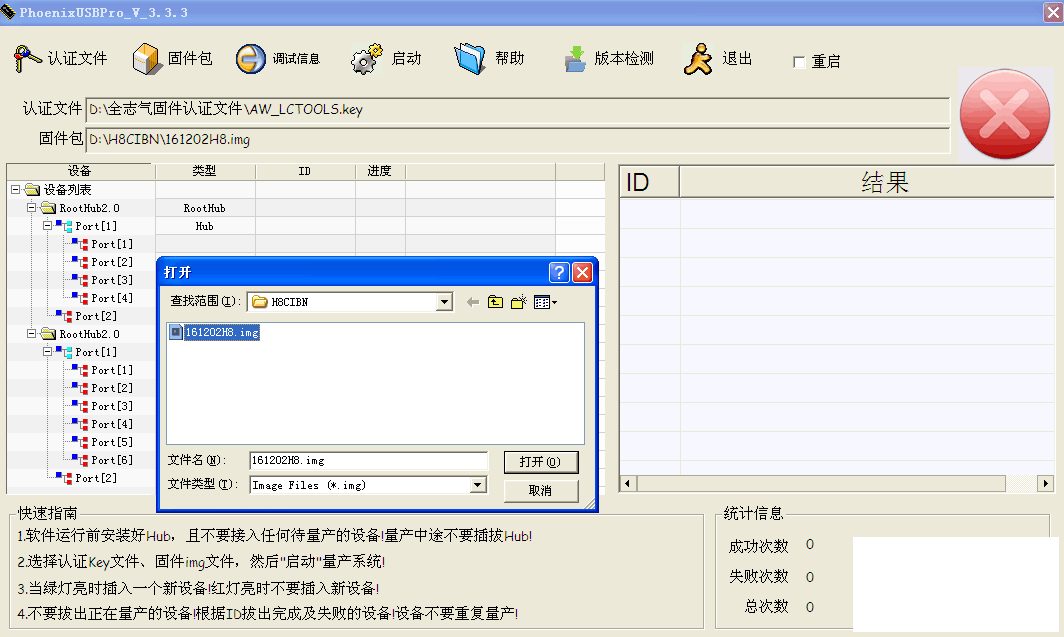Open the 查找范围 location dropdown
This screenshot has height=637, width=1064.
pos(442,301)
